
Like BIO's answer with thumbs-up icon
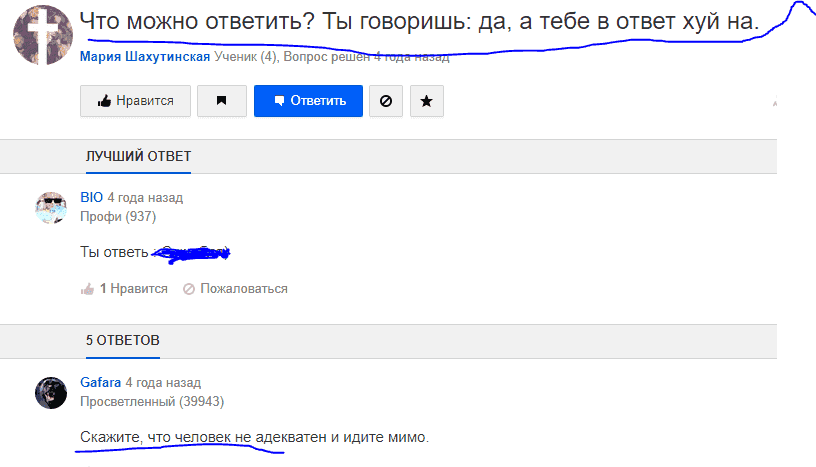click(88, 289)
